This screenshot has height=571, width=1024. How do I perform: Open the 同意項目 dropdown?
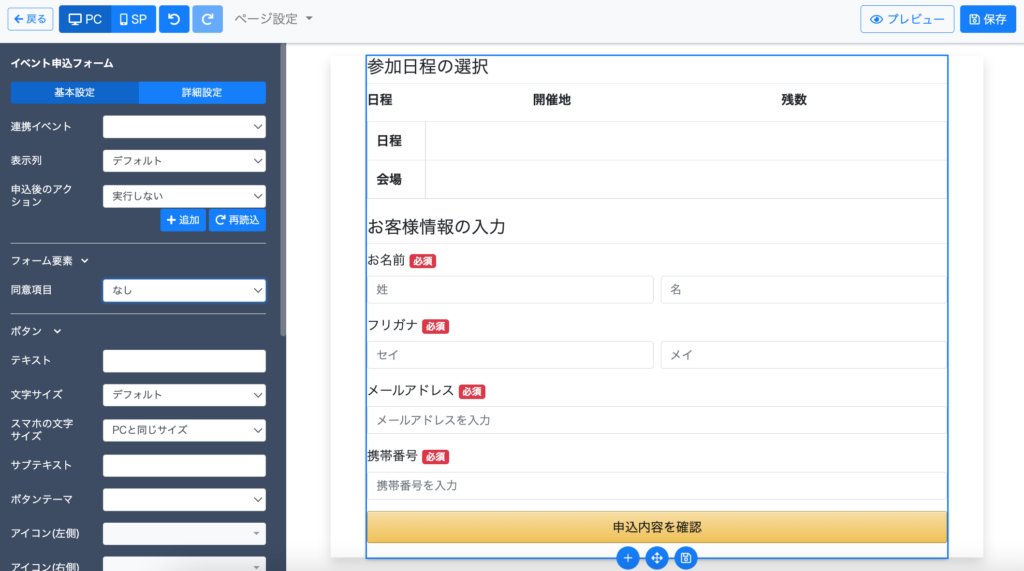point(184,290)
